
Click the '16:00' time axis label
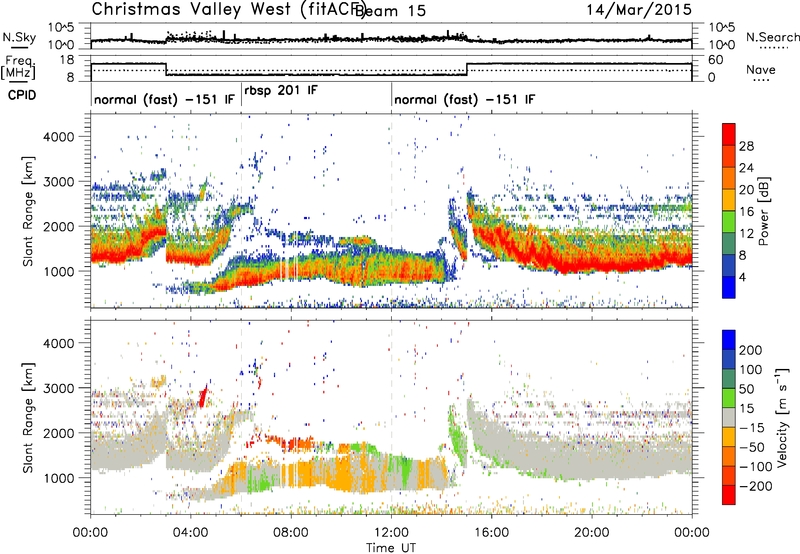click(491, 533)
